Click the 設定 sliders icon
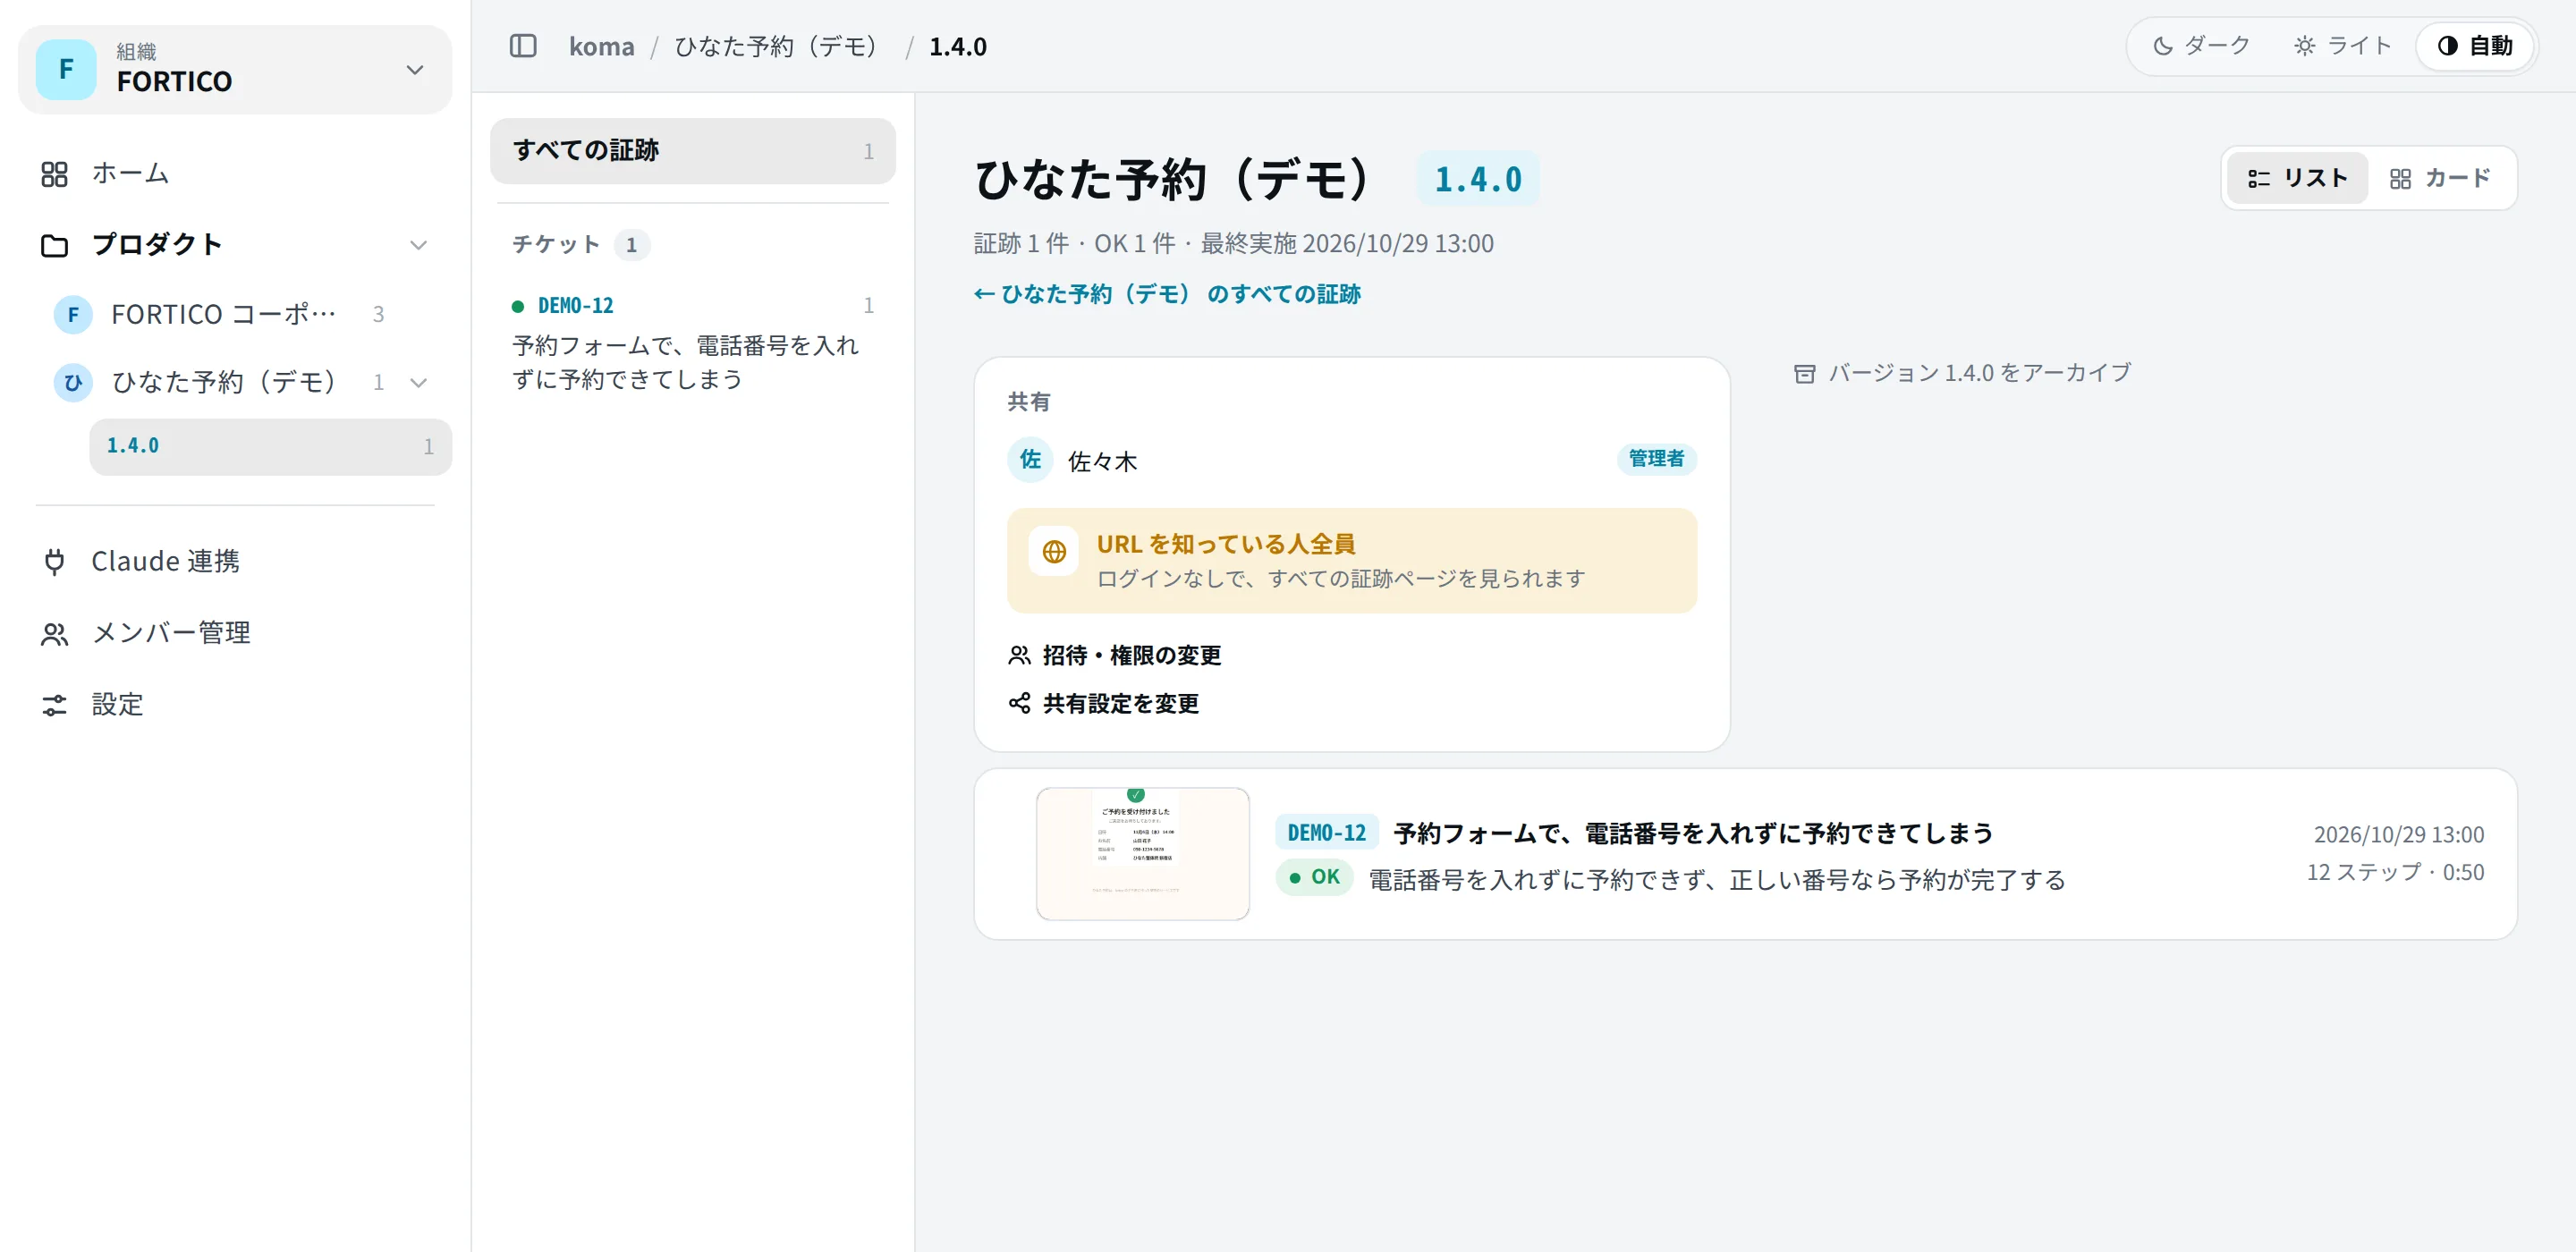 click(54, 705)
